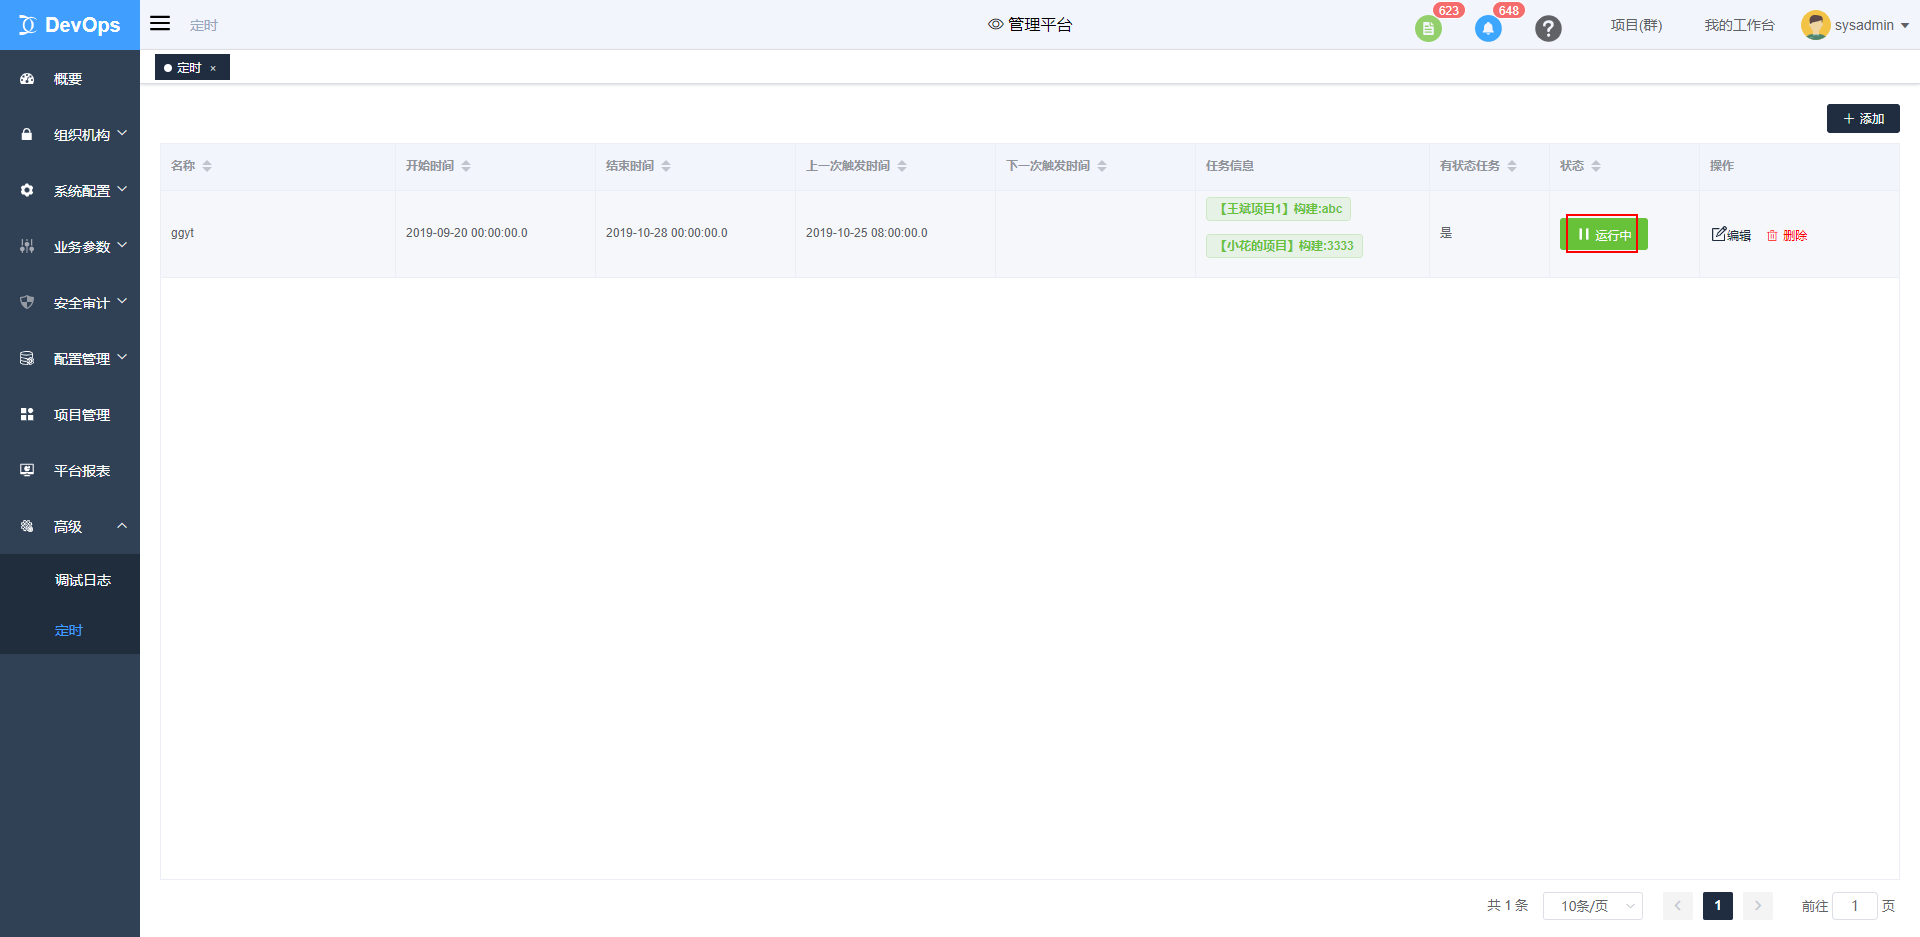
Task: Open the sysadmin user dropdown arrow
Action: pos(1905,26)
